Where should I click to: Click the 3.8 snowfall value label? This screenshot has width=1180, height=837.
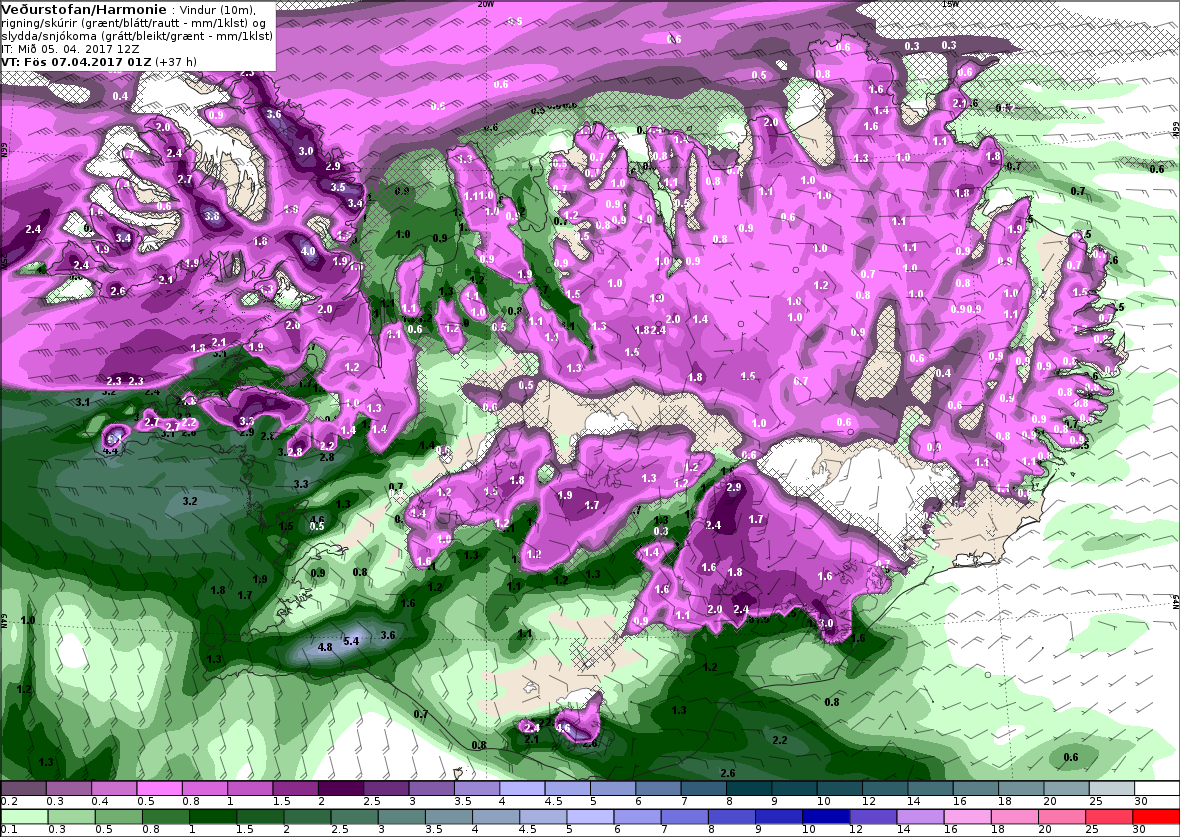212,216
